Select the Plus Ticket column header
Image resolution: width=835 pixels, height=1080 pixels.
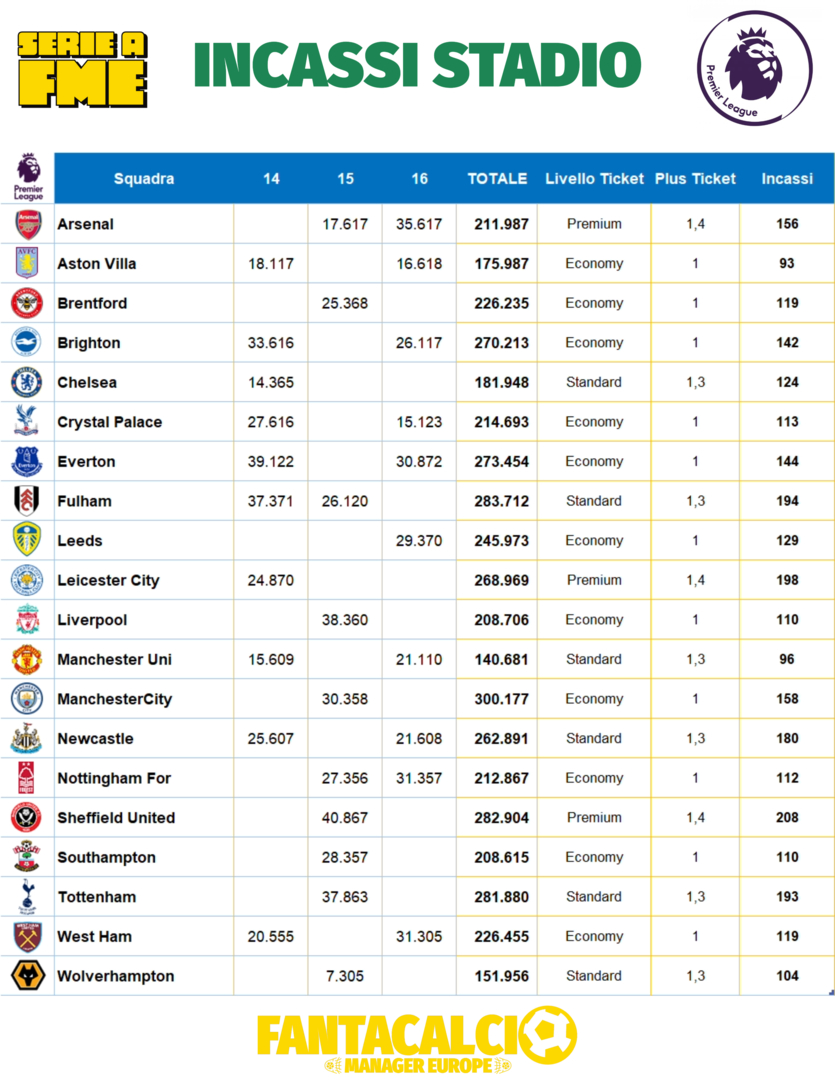pyautogui.click(x=695, y=179)
